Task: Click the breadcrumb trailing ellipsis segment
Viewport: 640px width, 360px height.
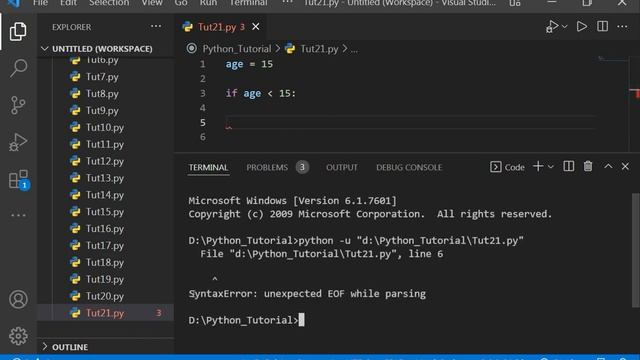Action: [354, 49]
